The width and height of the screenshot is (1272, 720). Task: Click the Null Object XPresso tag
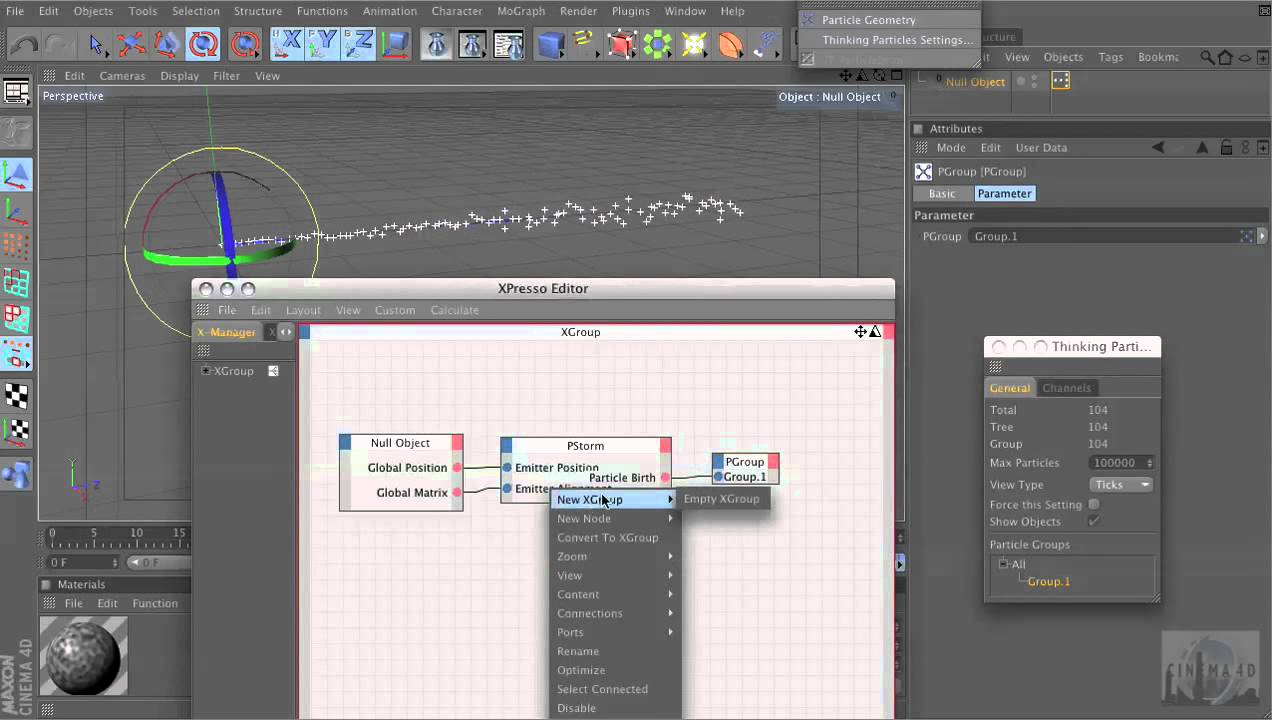(x=1061, y=81)
